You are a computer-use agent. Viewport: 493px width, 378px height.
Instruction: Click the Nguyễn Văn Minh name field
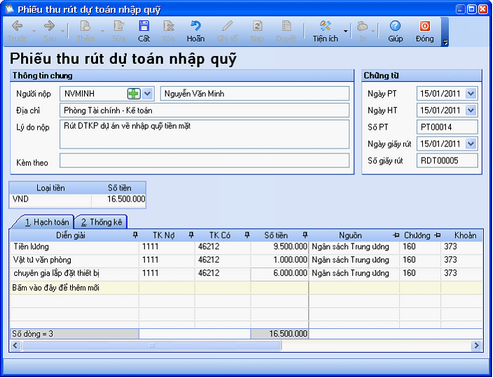(255, 94)
